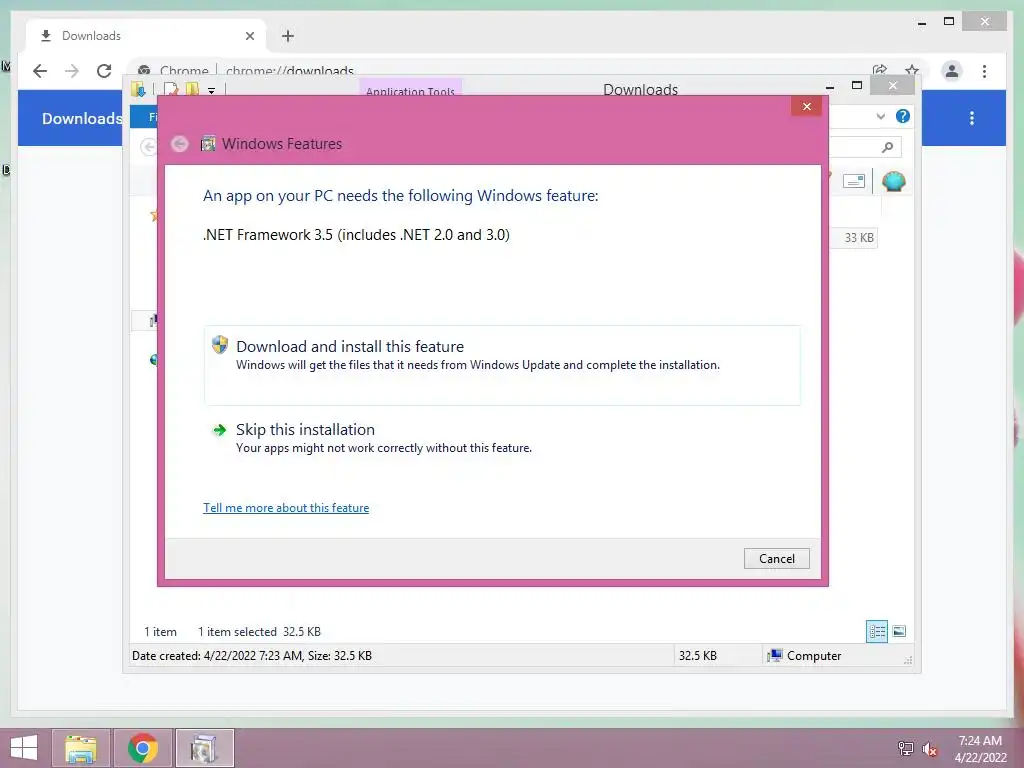Close the Windows Features dialog with red X

point(807,106)
